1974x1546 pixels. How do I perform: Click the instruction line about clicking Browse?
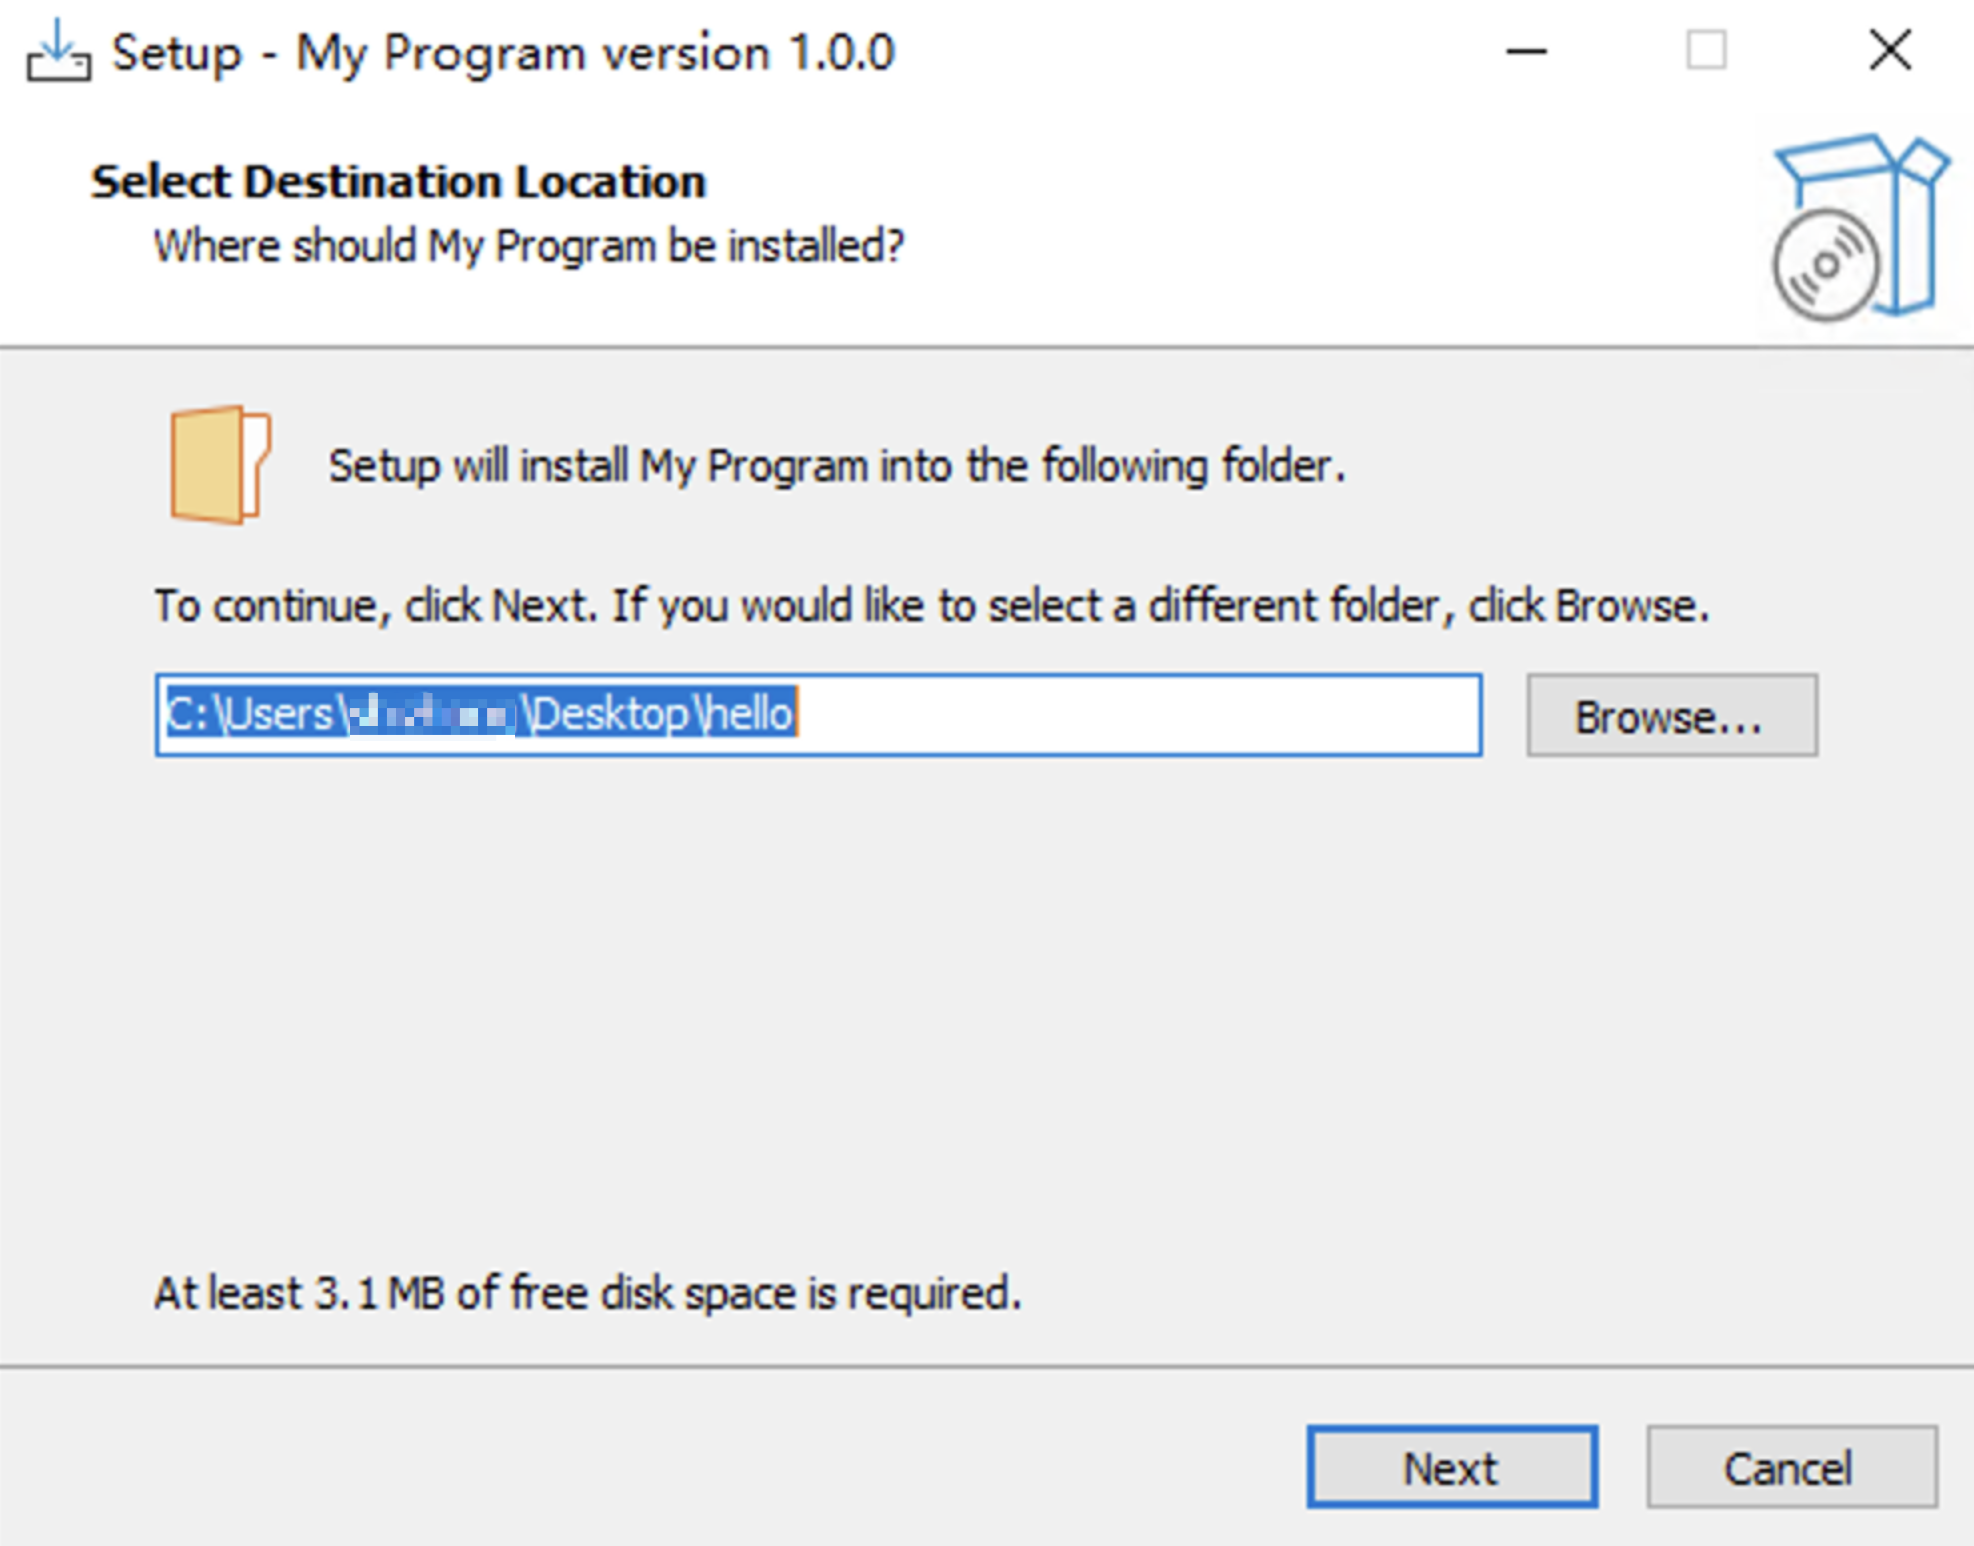[x=928, y=604]
